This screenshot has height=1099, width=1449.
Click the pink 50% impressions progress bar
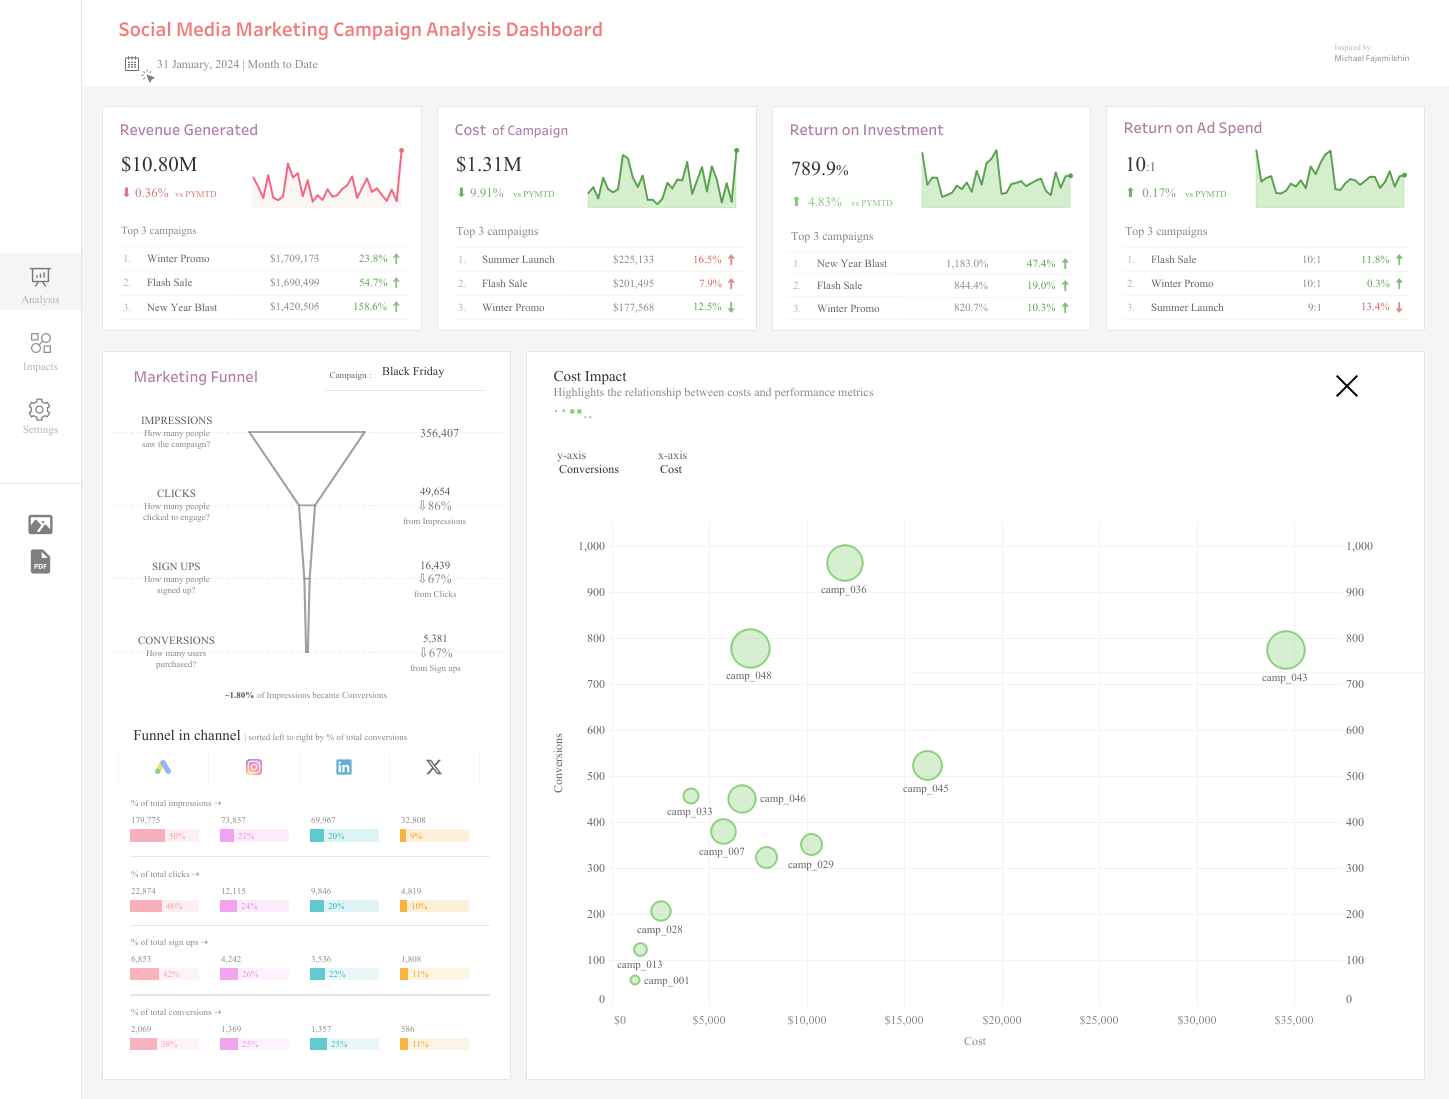pos(164,835)
